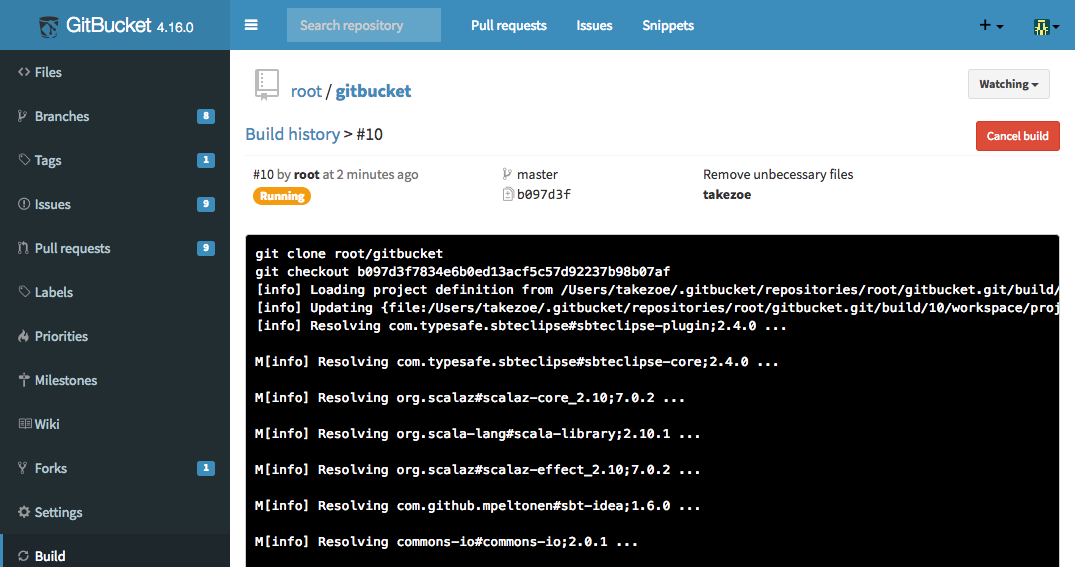
Task: Open Branches in the sidebar
Action: [x=61, y=116]
